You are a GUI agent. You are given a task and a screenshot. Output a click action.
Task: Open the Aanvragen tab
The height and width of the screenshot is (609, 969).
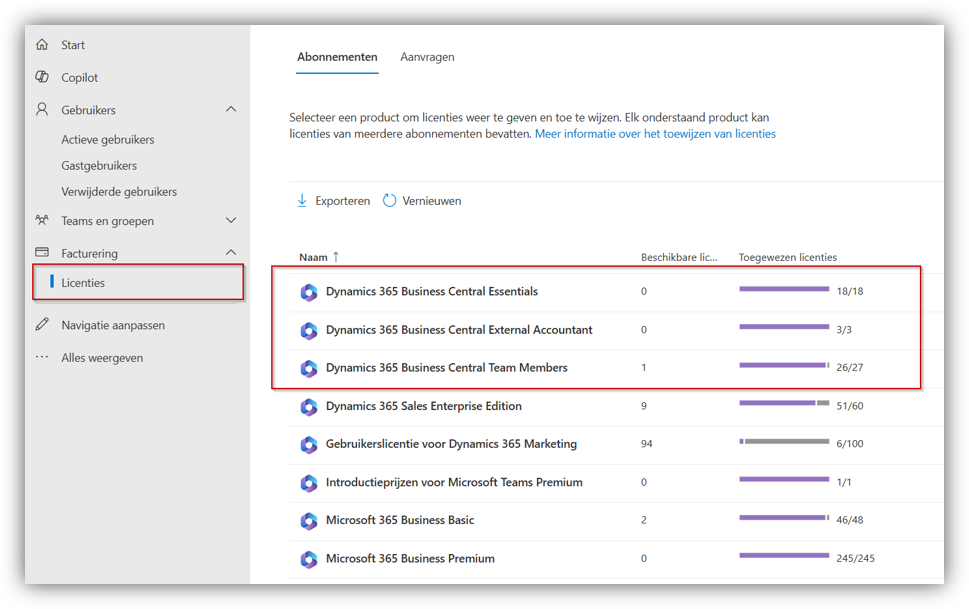click(x=427, y=57)
